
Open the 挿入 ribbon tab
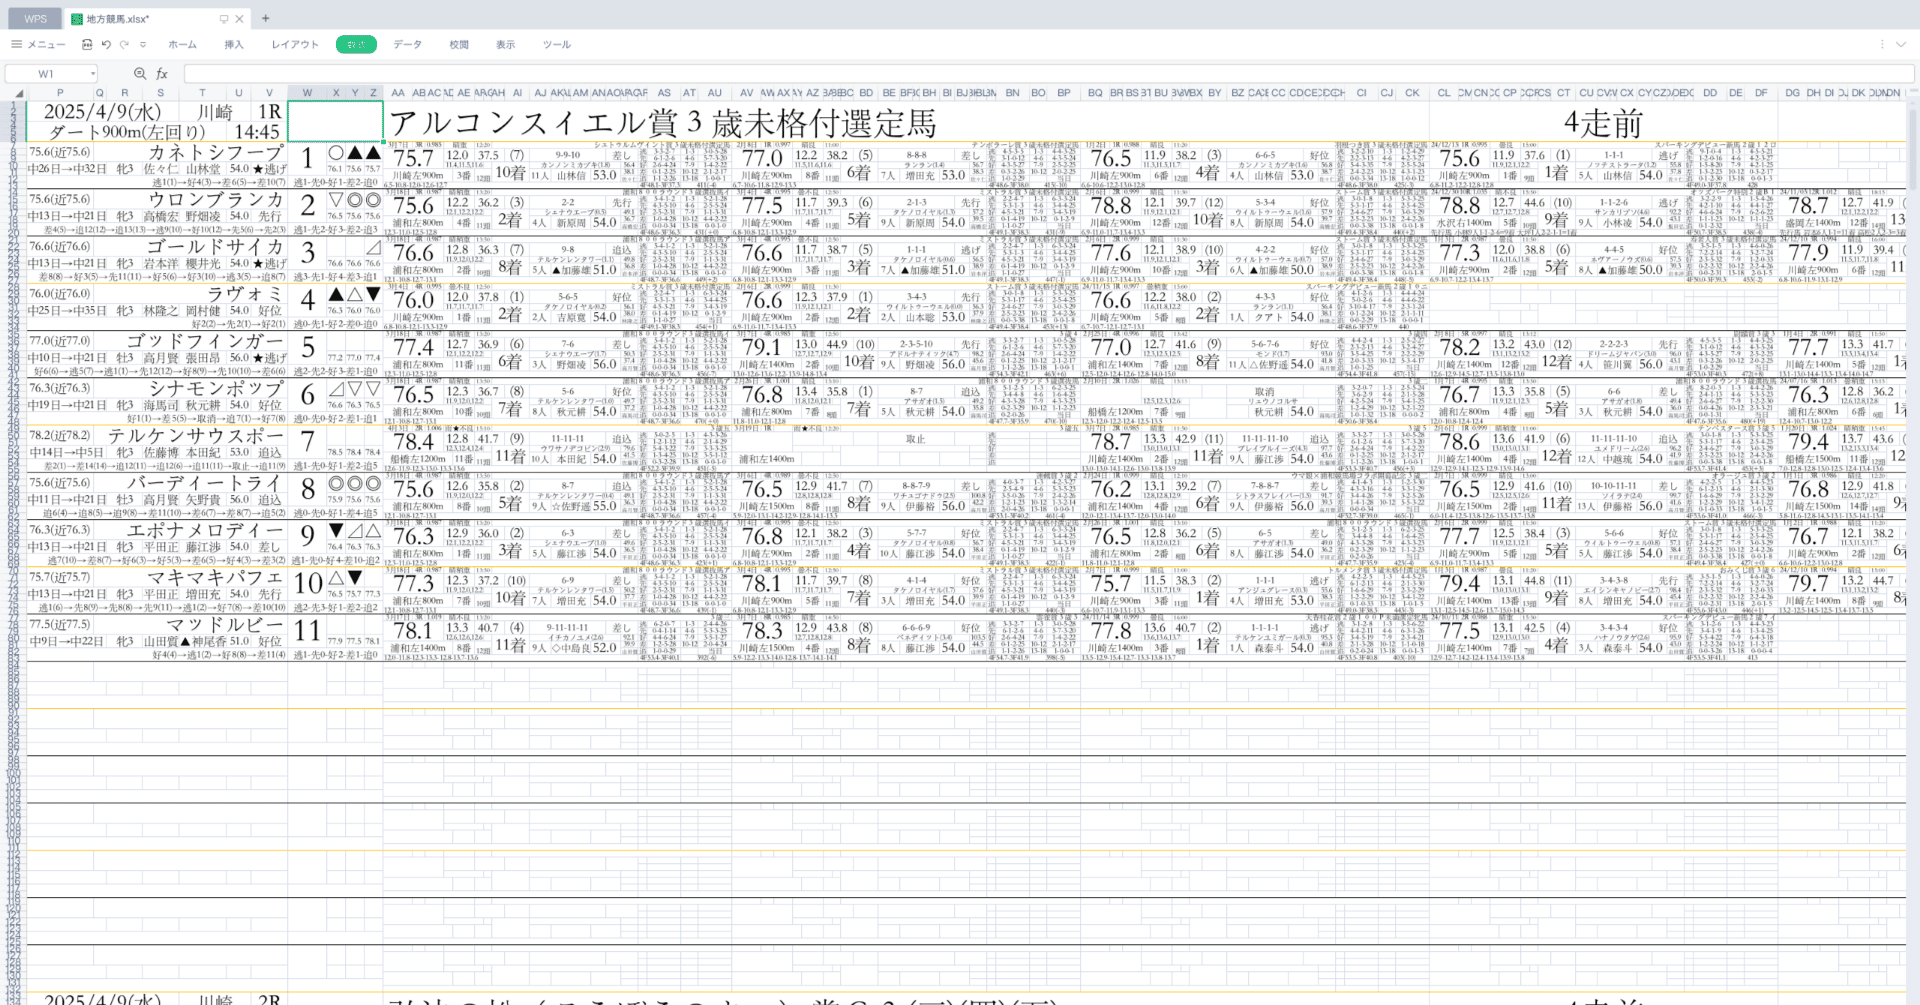click(x=234, y=44)
